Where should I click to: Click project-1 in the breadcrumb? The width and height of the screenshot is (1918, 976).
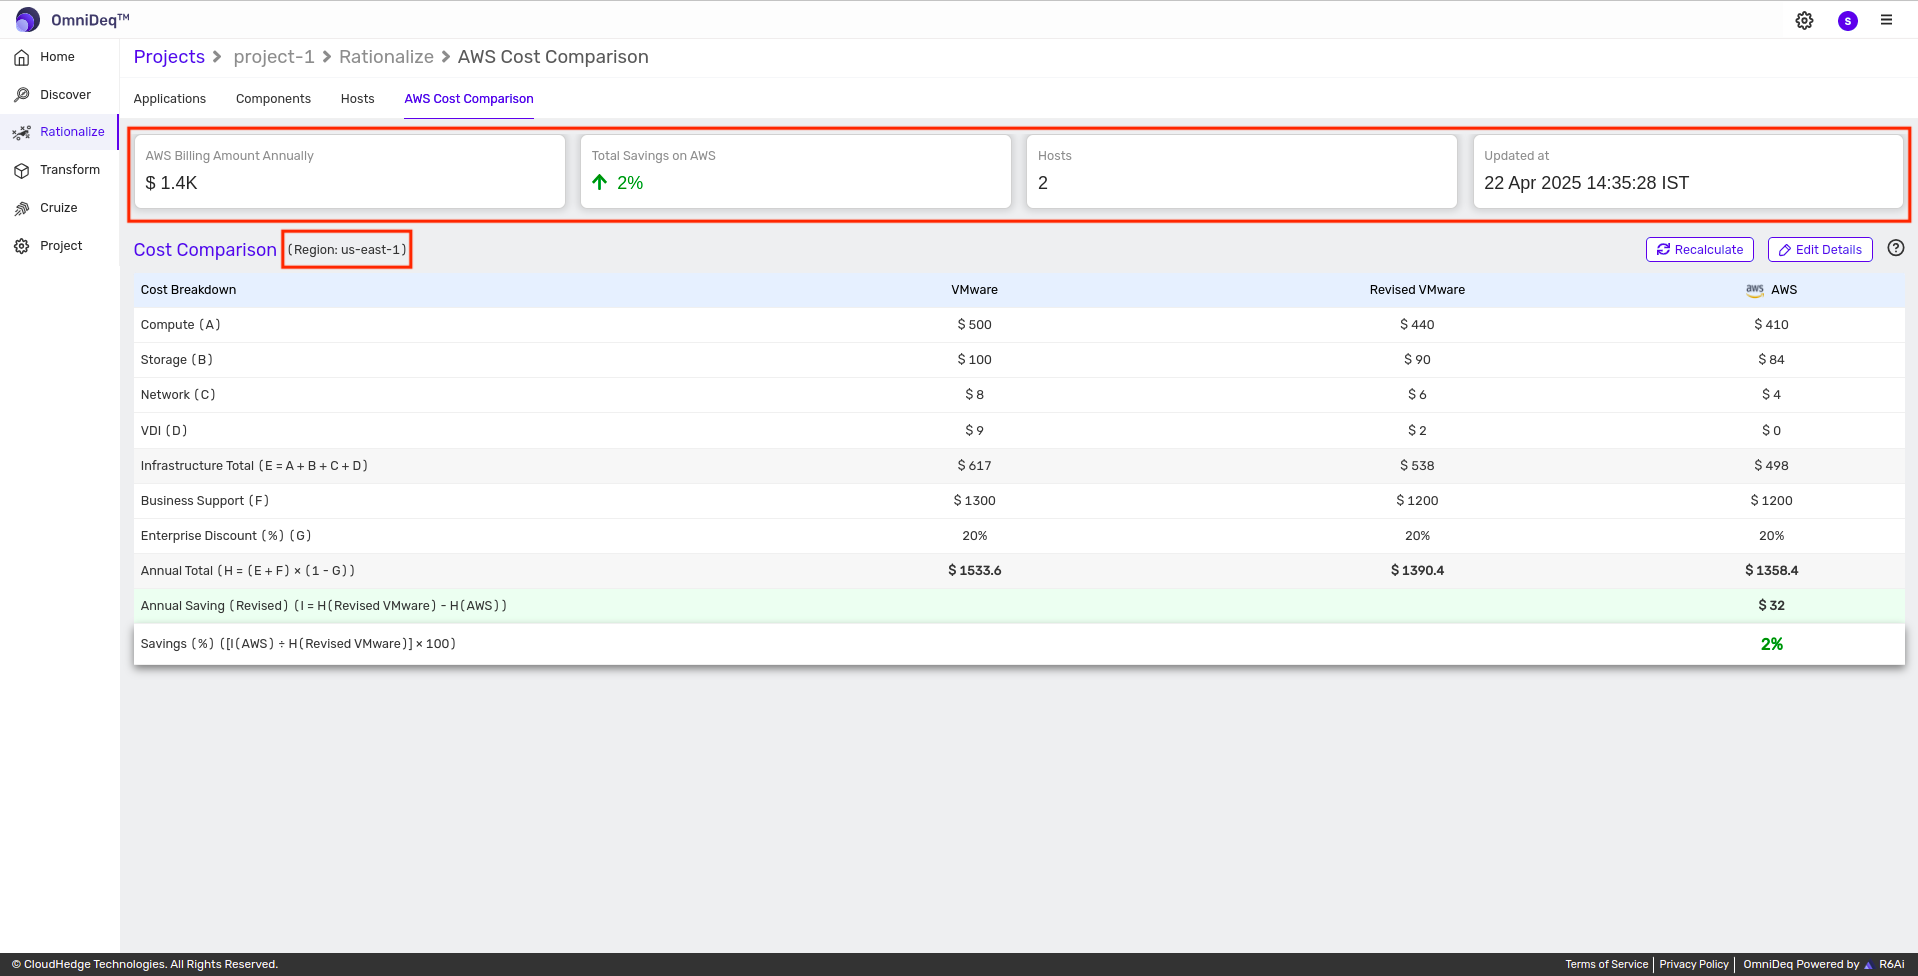[274, 57]
